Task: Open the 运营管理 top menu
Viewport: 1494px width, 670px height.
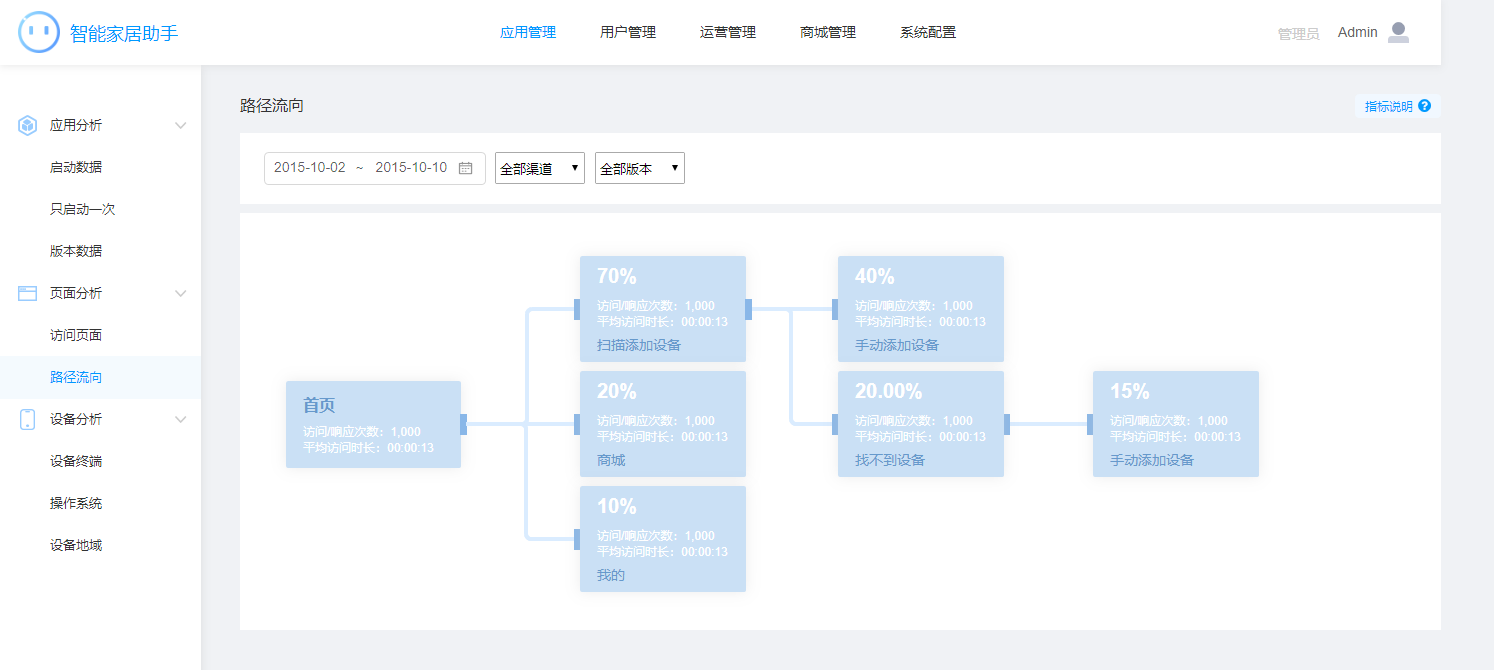Action: tap(728, 32)
